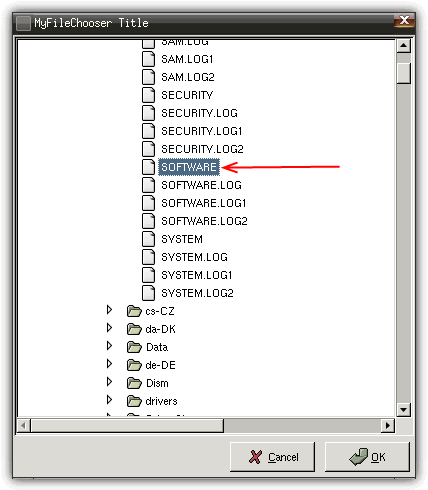Select the da-DK folder name
428x490 pixels.
[x=161, y=329]
